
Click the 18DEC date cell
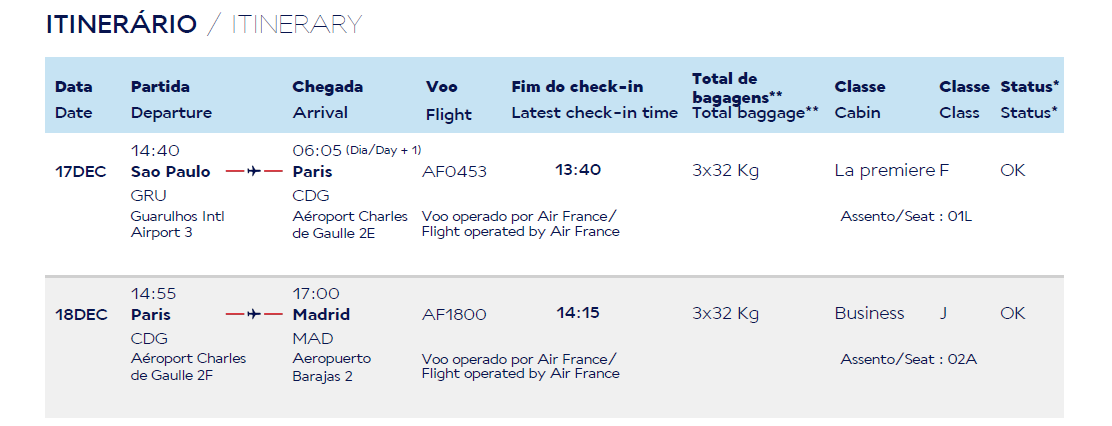click(81, 314)
